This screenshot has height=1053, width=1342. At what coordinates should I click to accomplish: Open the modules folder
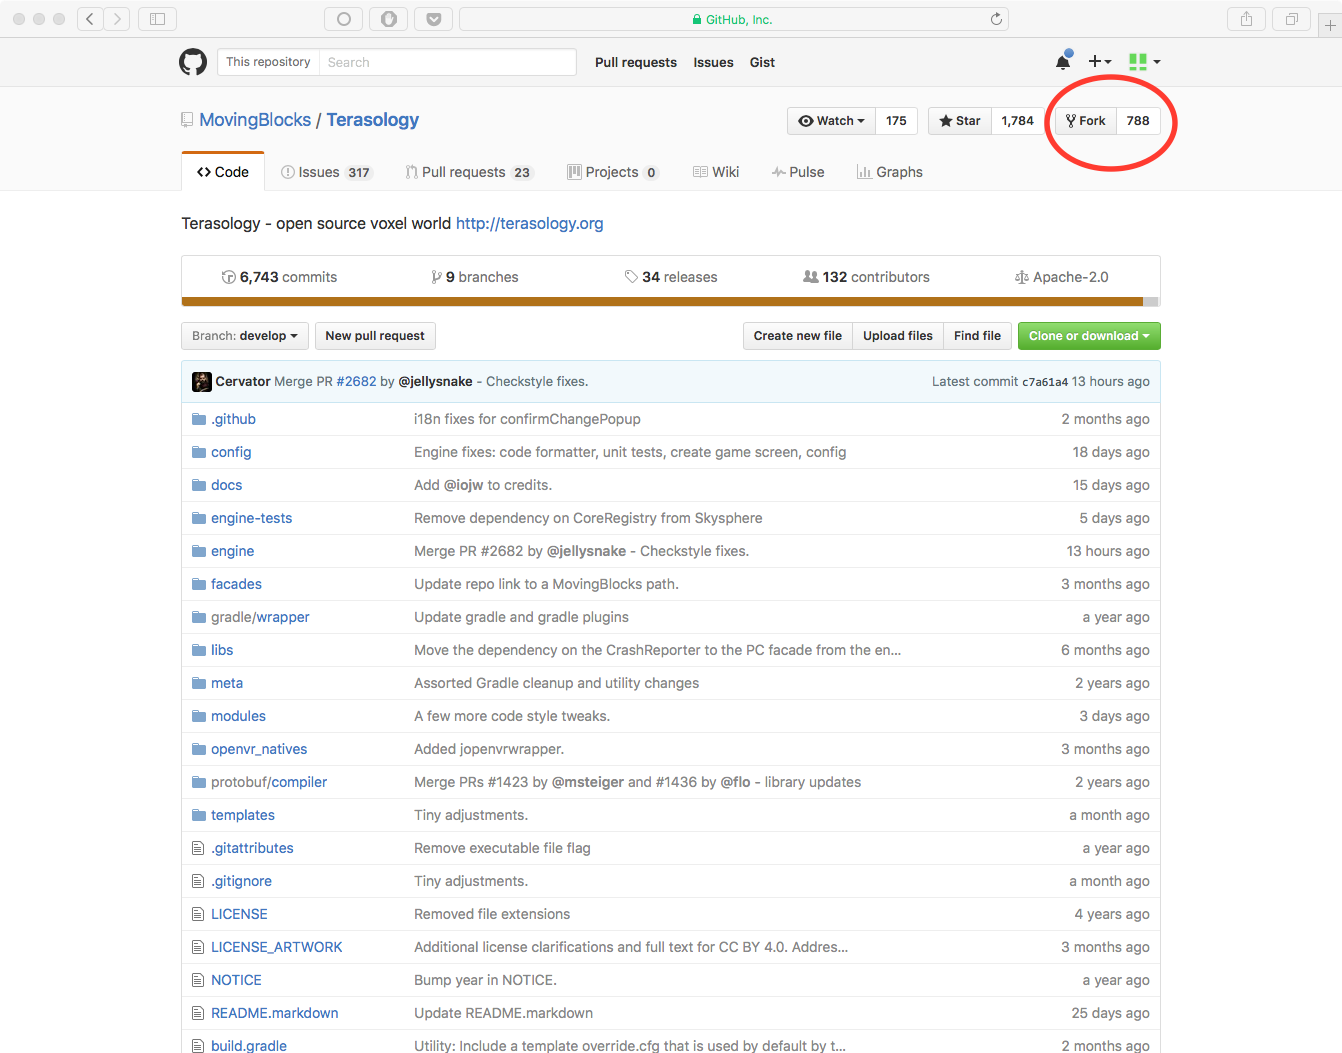pos(238,716)
